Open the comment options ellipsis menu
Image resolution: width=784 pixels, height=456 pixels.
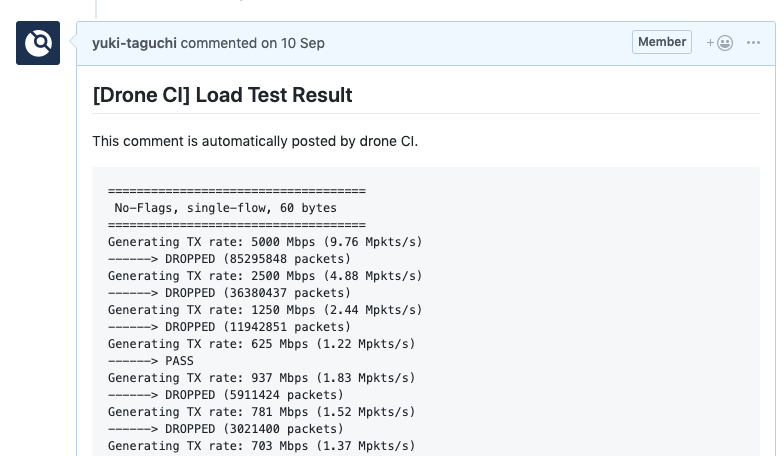[x=754, y=43]
